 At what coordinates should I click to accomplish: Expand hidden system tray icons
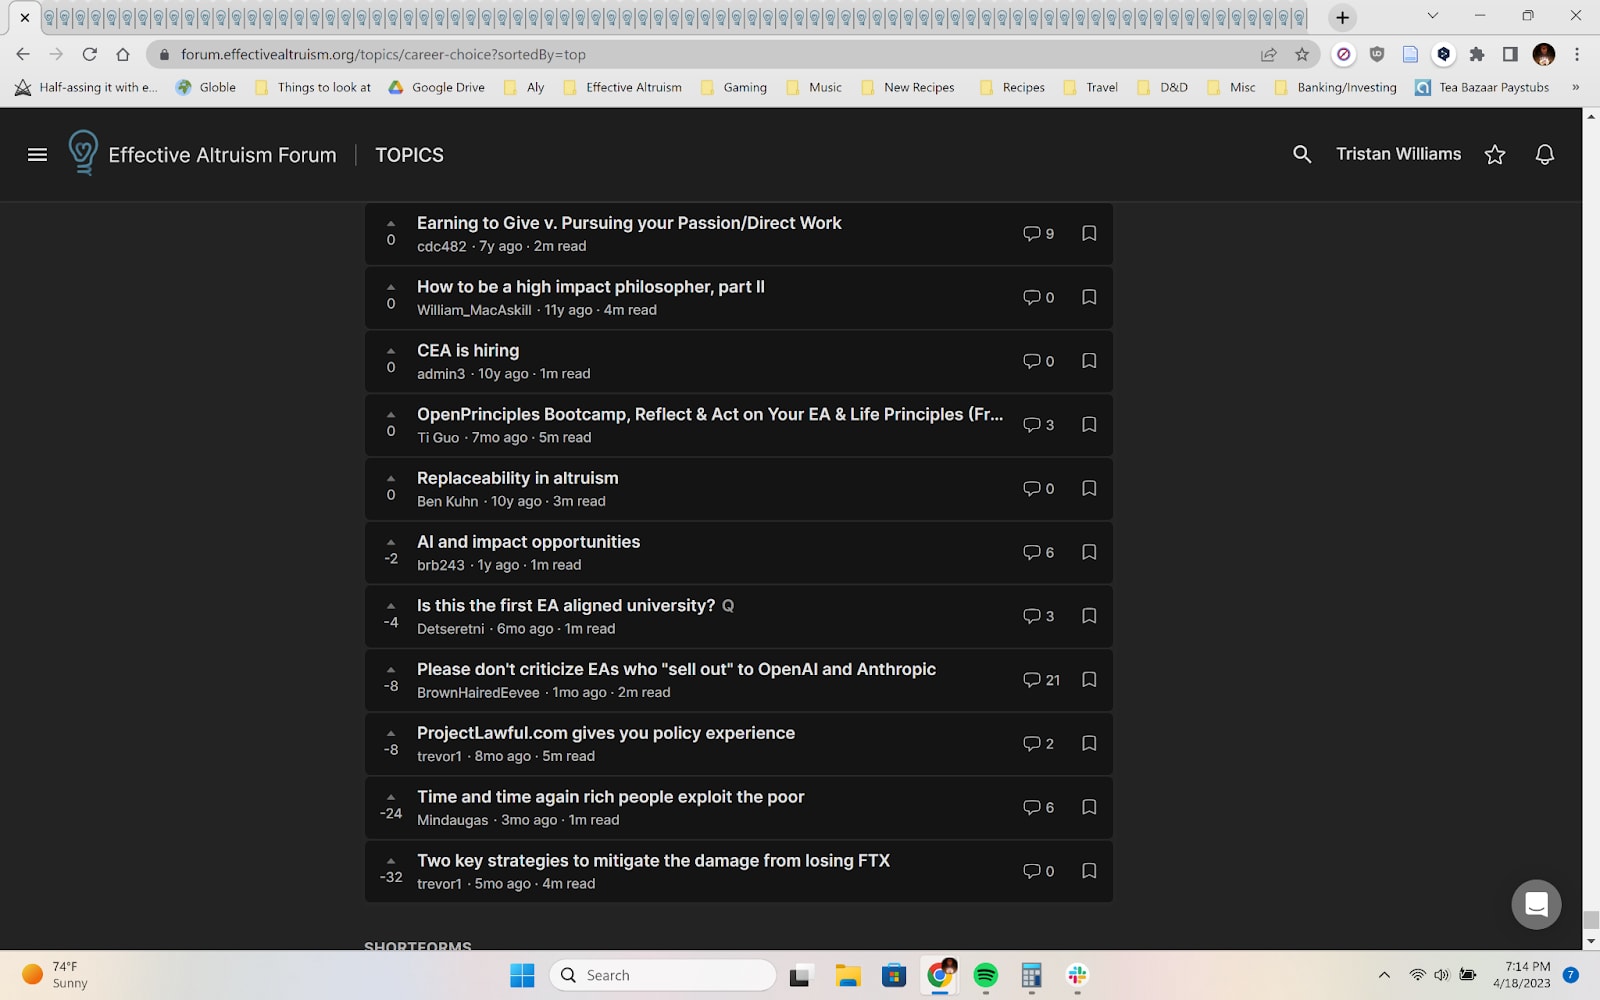[x=1384, y=975]
